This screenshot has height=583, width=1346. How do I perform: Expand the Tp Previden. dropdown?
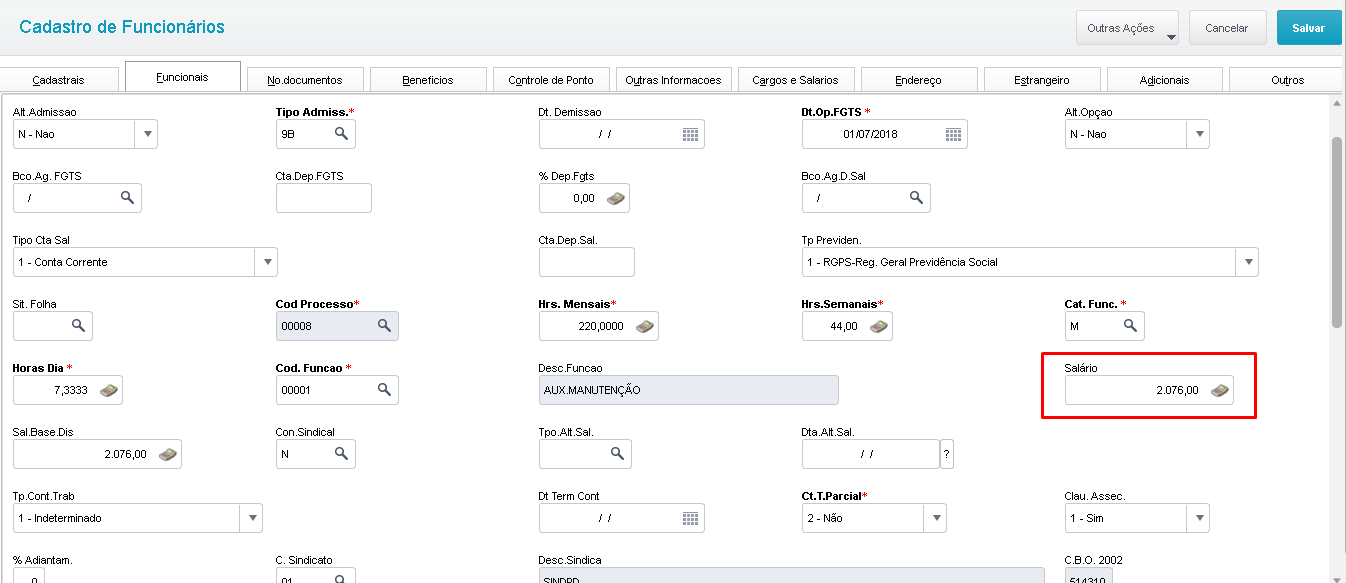(x=1247, y=262)
